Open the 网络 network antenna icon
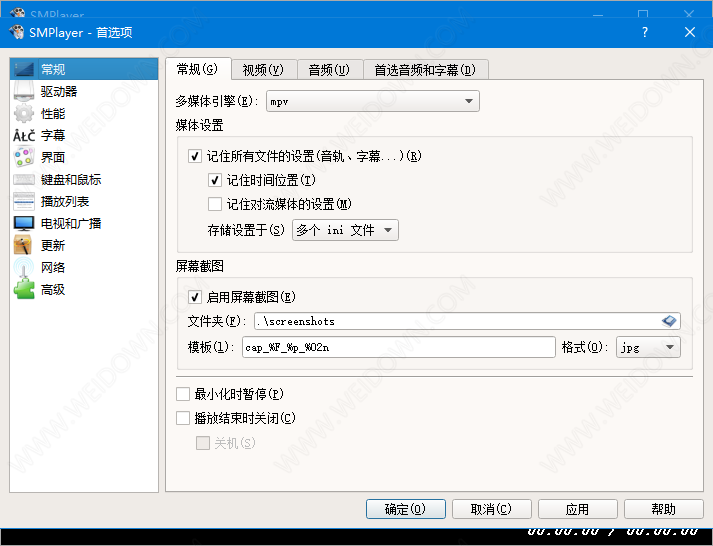 (x=24, y=267)
